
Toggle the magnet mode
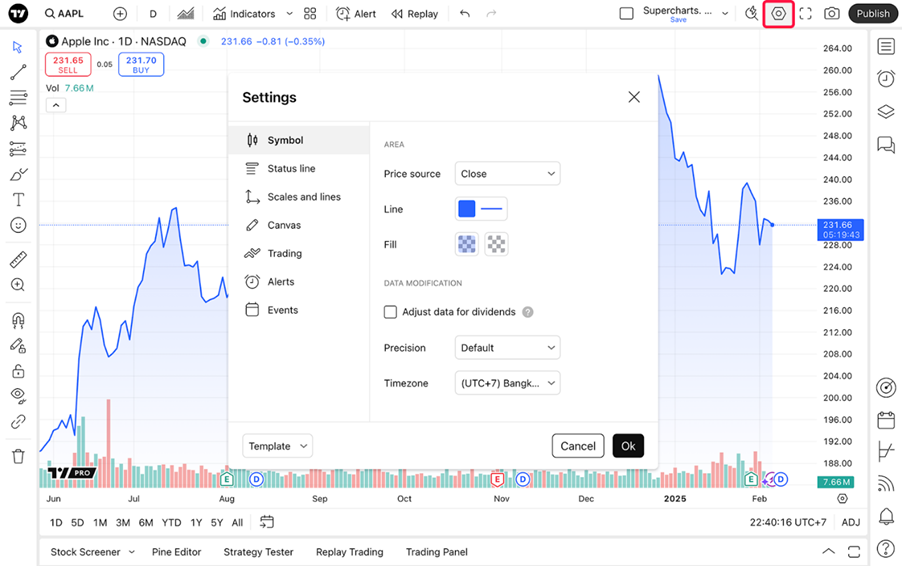(18, 320)
